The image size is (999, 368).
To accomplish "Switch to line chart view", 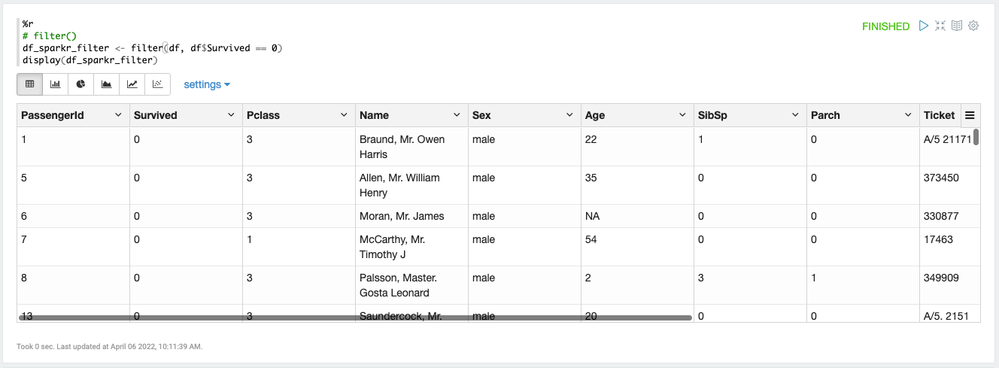I will click(x=132, y=84).
